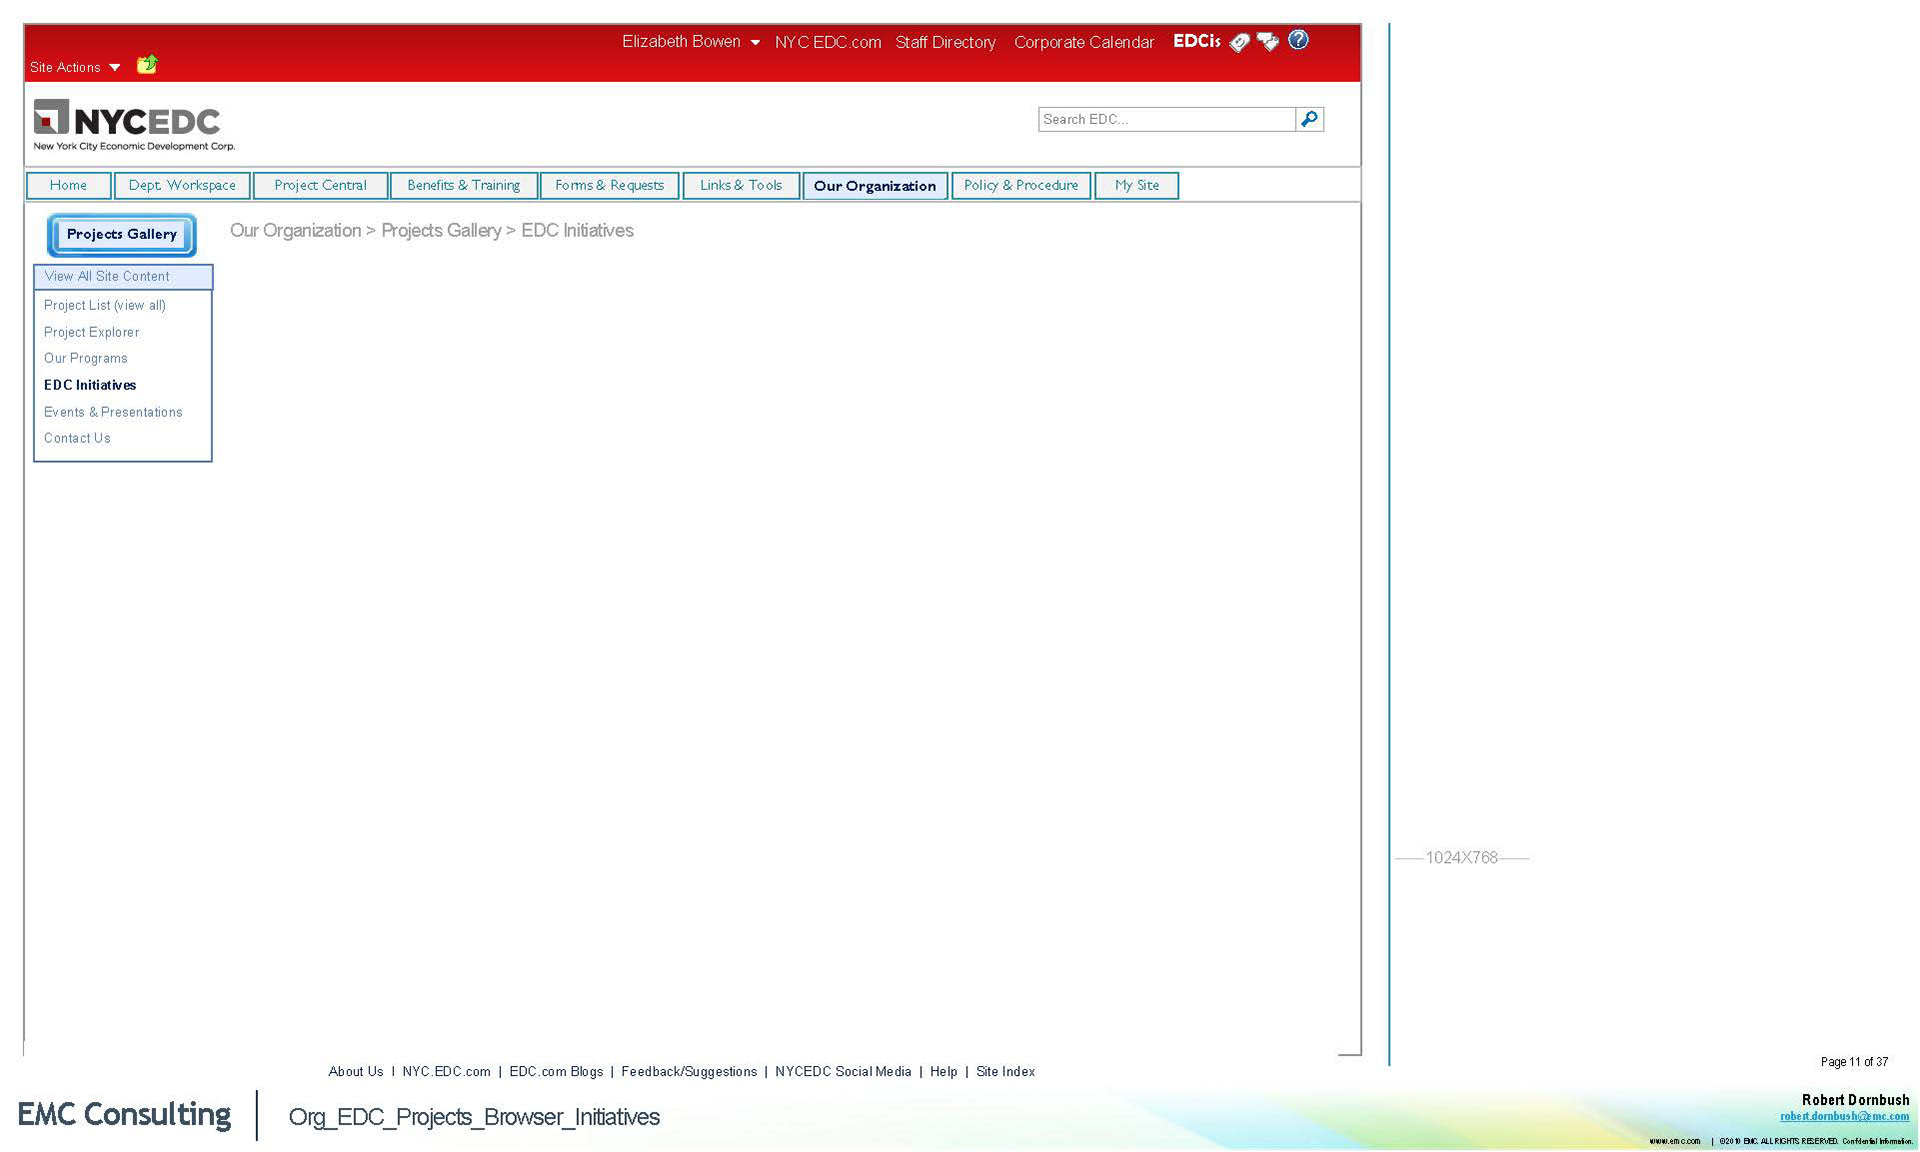Screen dimensions: 1920x1152
Task: Switch to Benefits & Training tab
Action: (463, 186)
